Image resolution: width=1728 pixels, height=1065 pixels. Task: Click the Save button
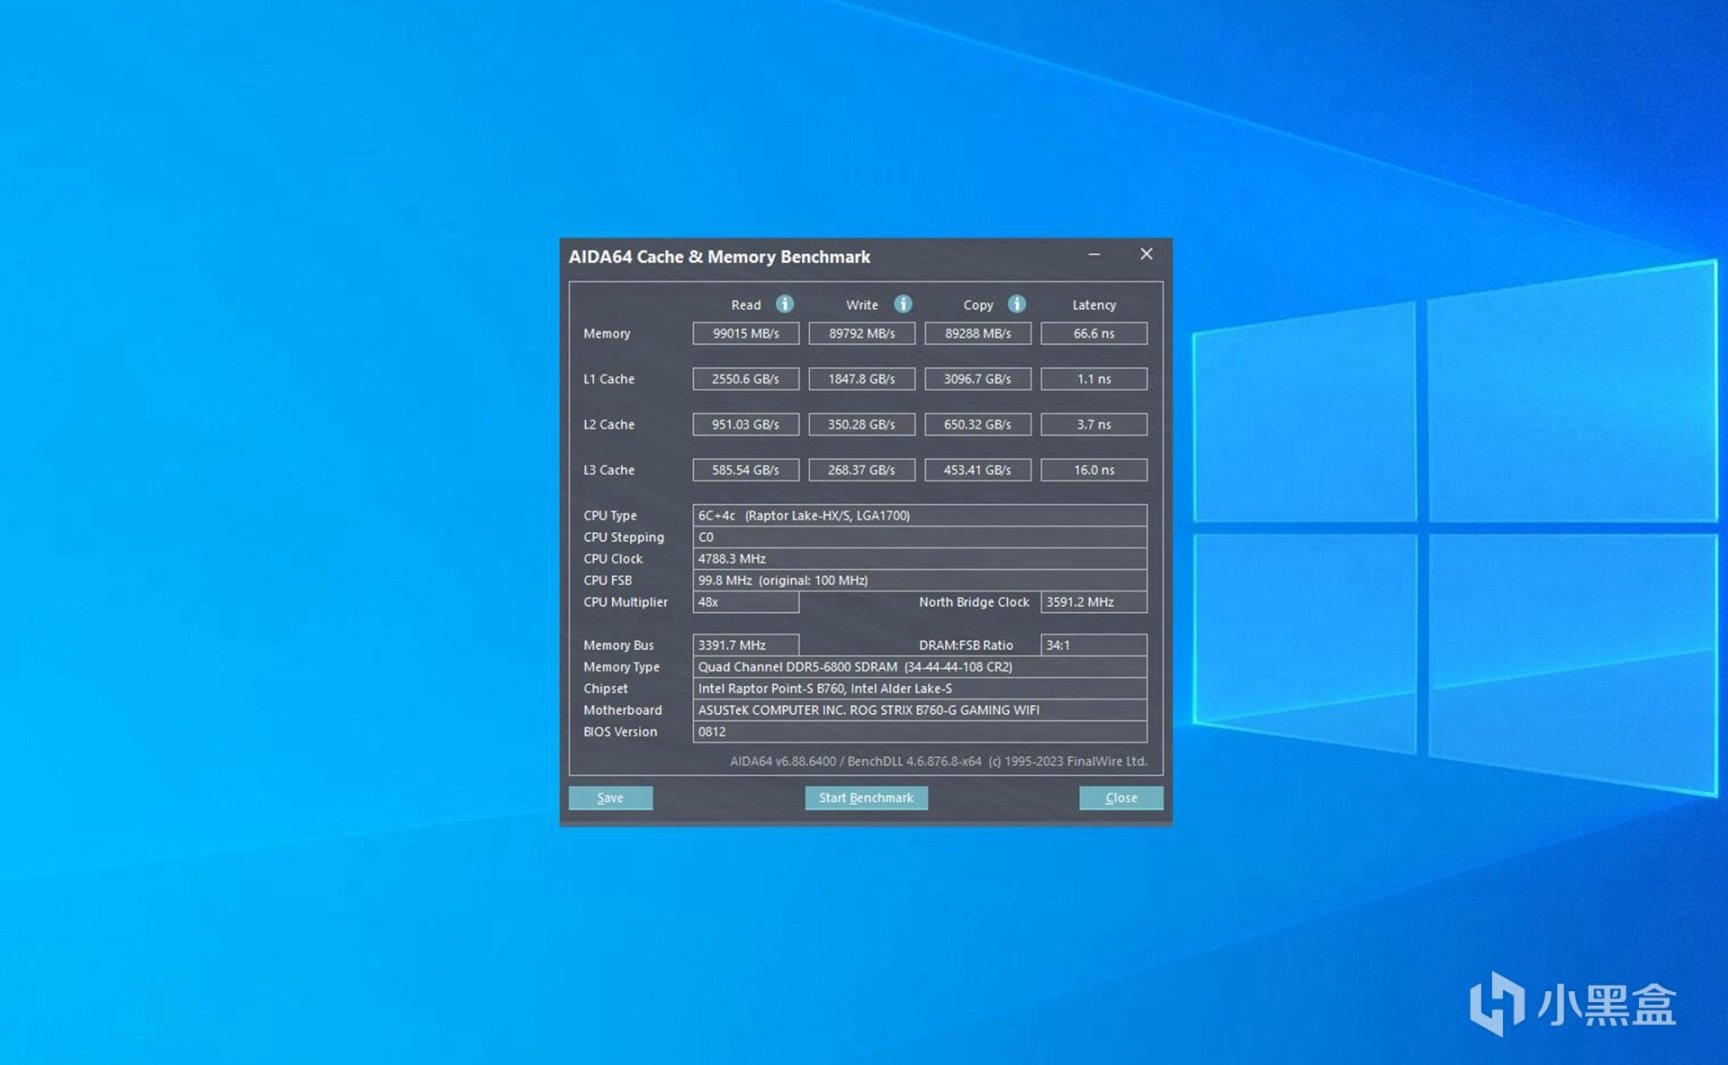coord(611,798)
